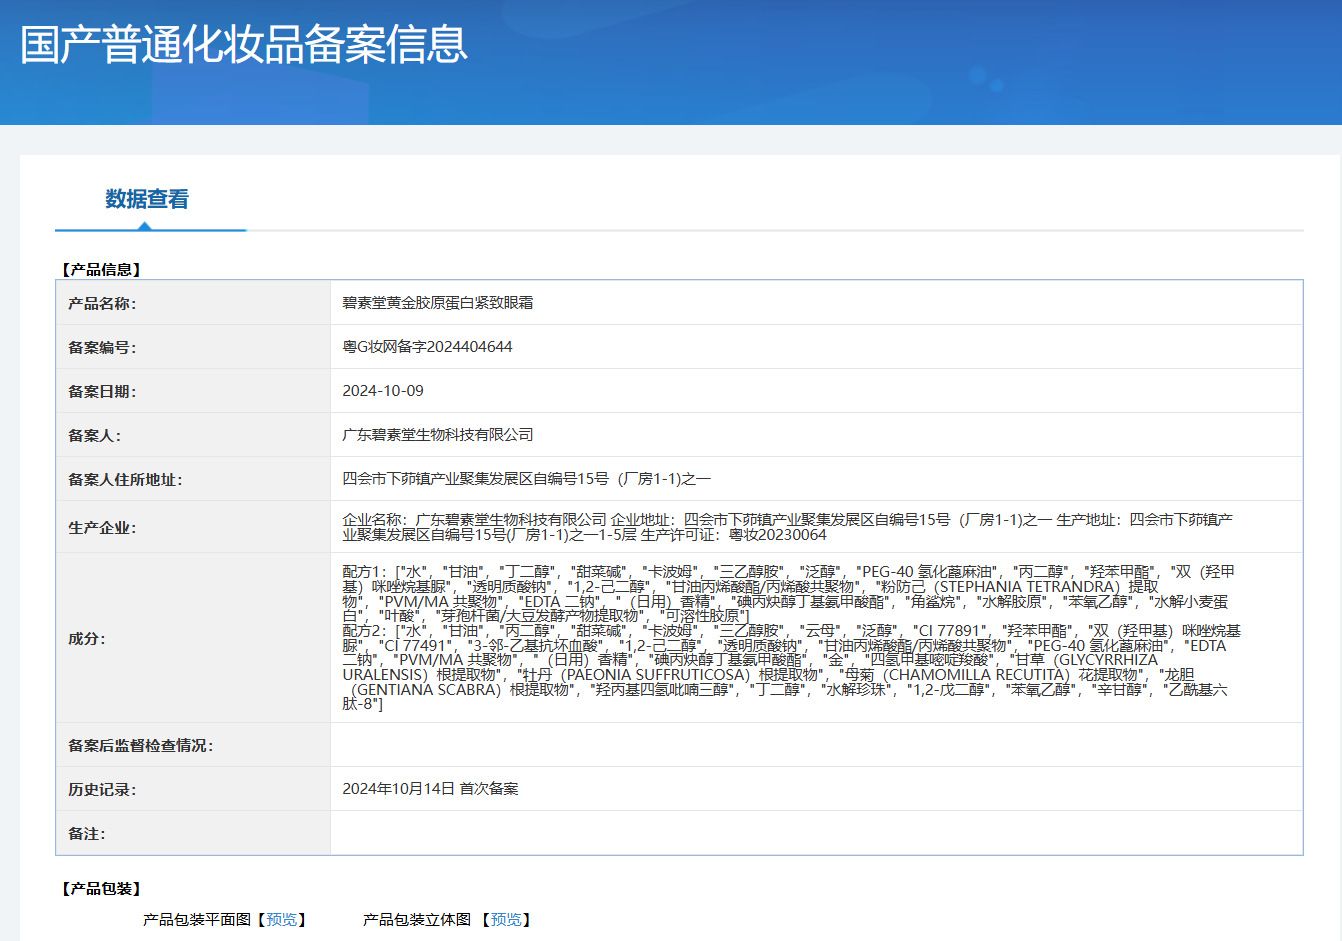Click 预览 link for 产品包装平面图

pyautogui.click(x=282, y=920)
